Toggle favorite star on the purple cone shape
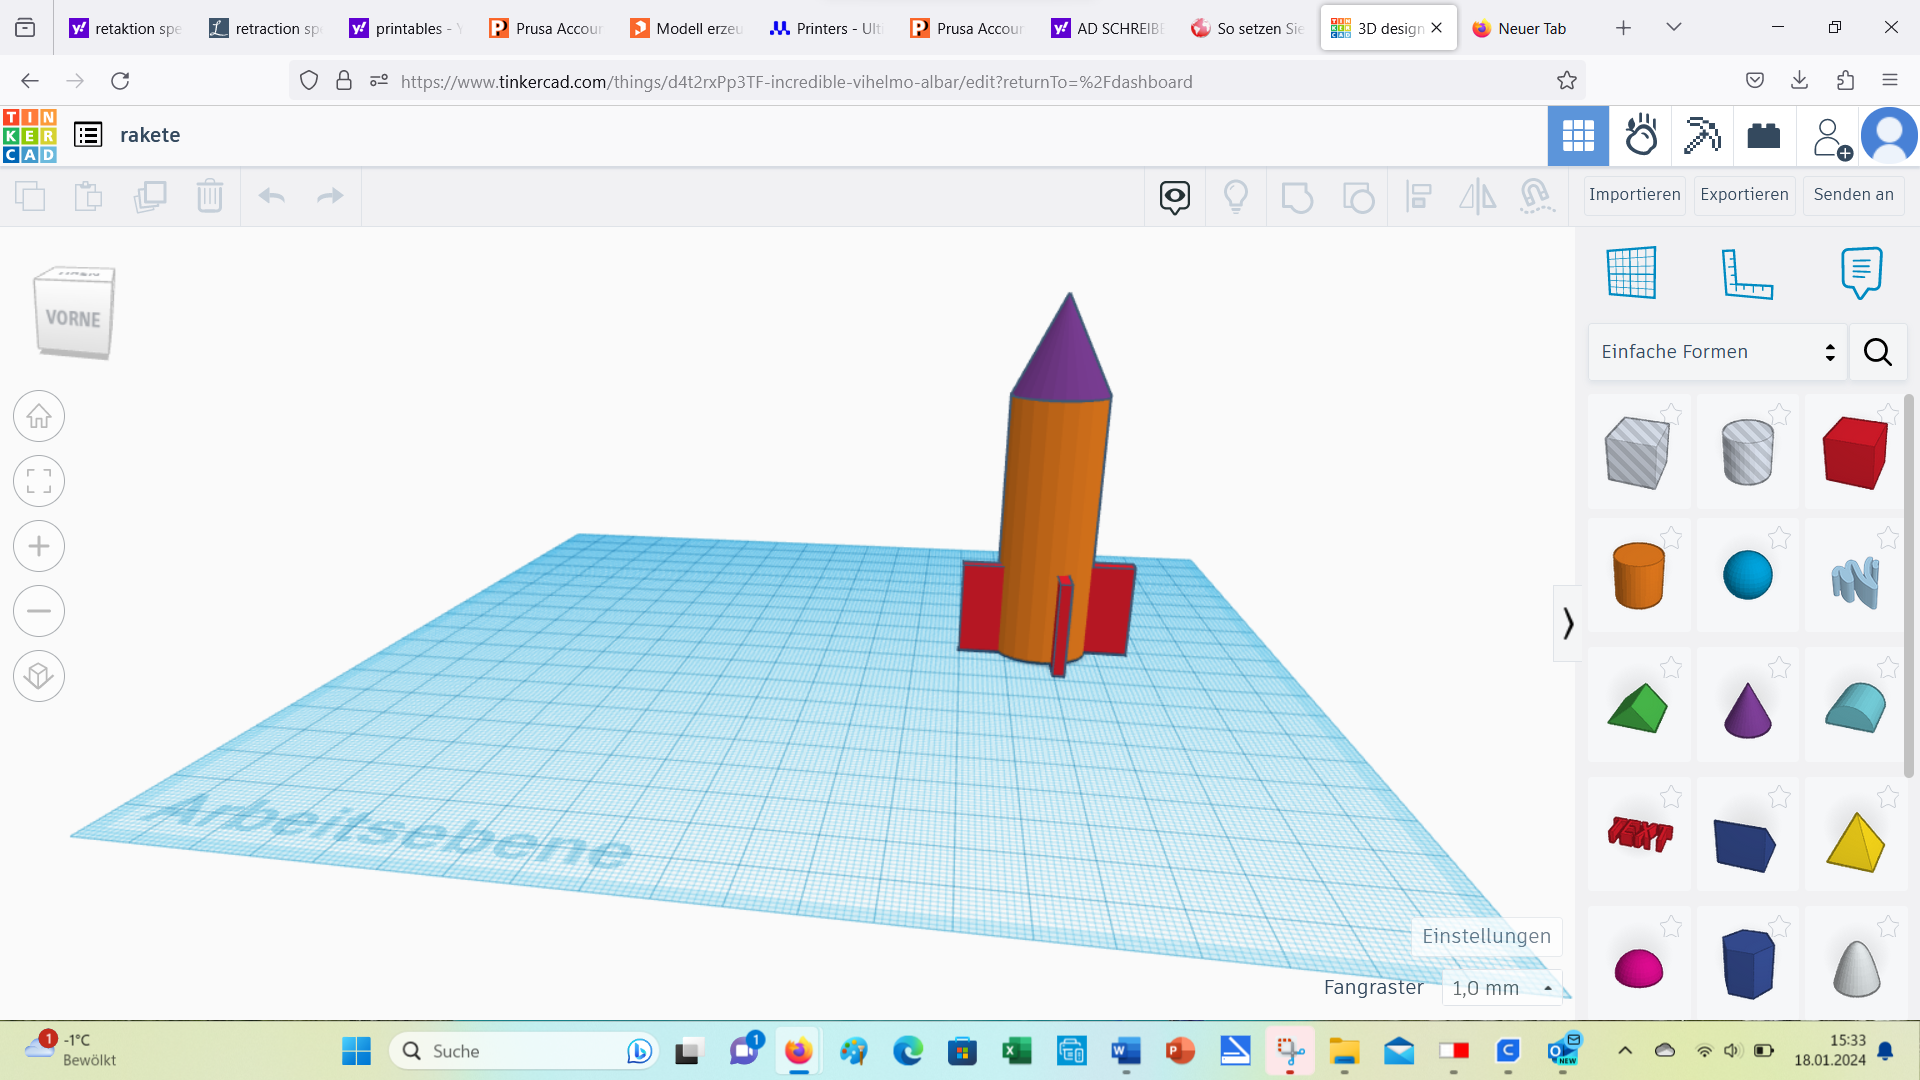The image size is (1920, 1080). pos(1780,668)
